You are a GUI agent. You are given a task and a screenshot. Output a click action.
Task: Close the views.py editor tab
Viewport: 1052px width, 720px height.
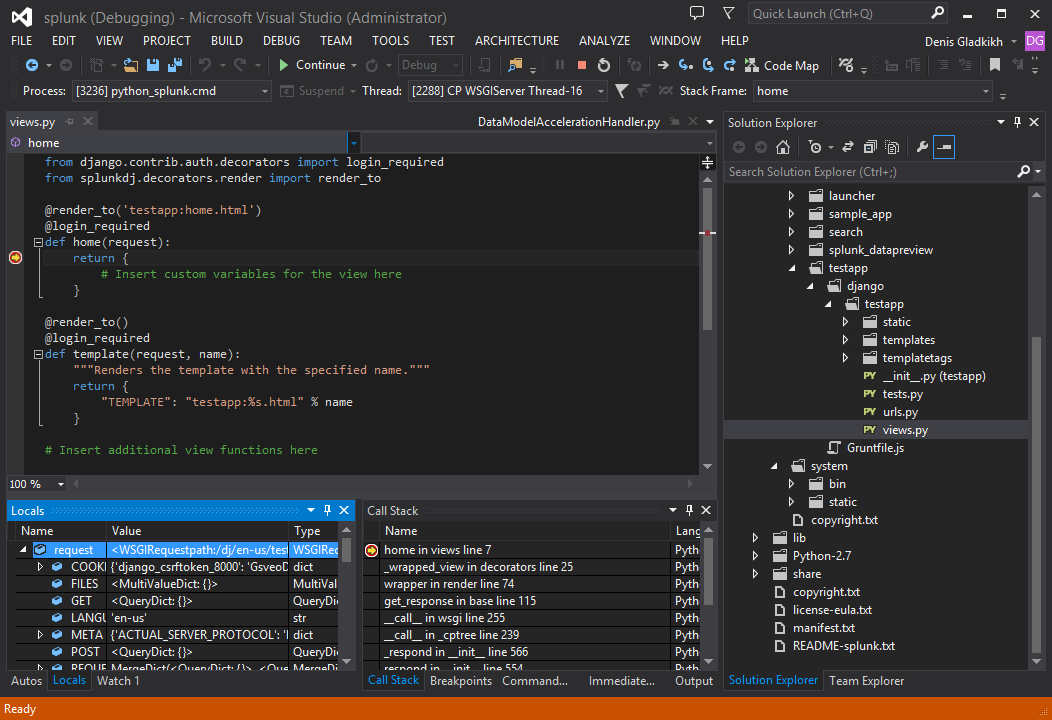tap(88, 121)
